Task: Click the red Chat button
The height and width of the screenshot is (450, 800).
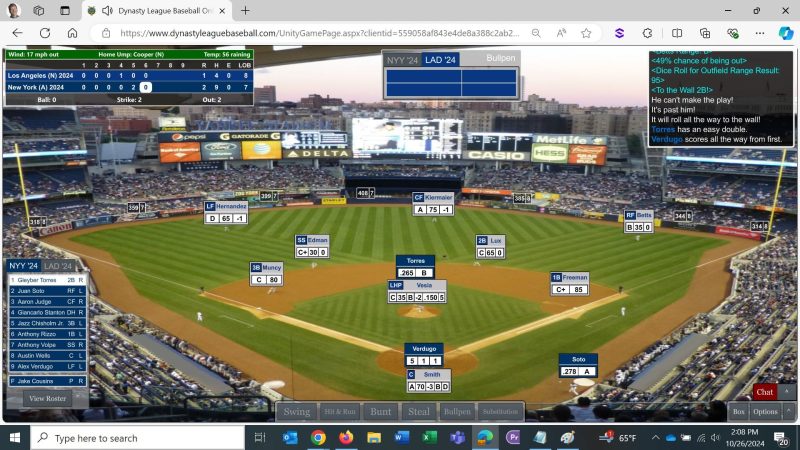Action: point(764,392)
